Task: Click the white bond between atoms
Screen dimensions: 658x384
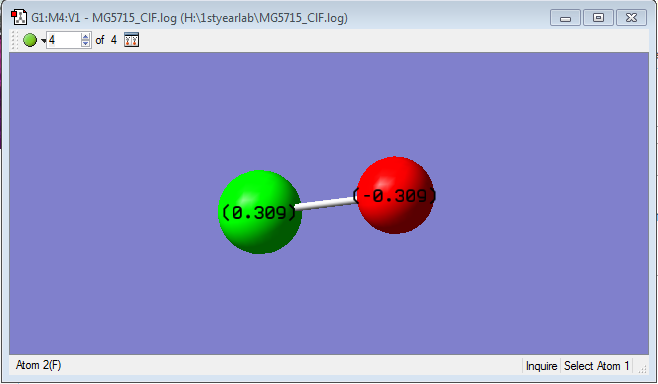Action: tap(325, 204)
